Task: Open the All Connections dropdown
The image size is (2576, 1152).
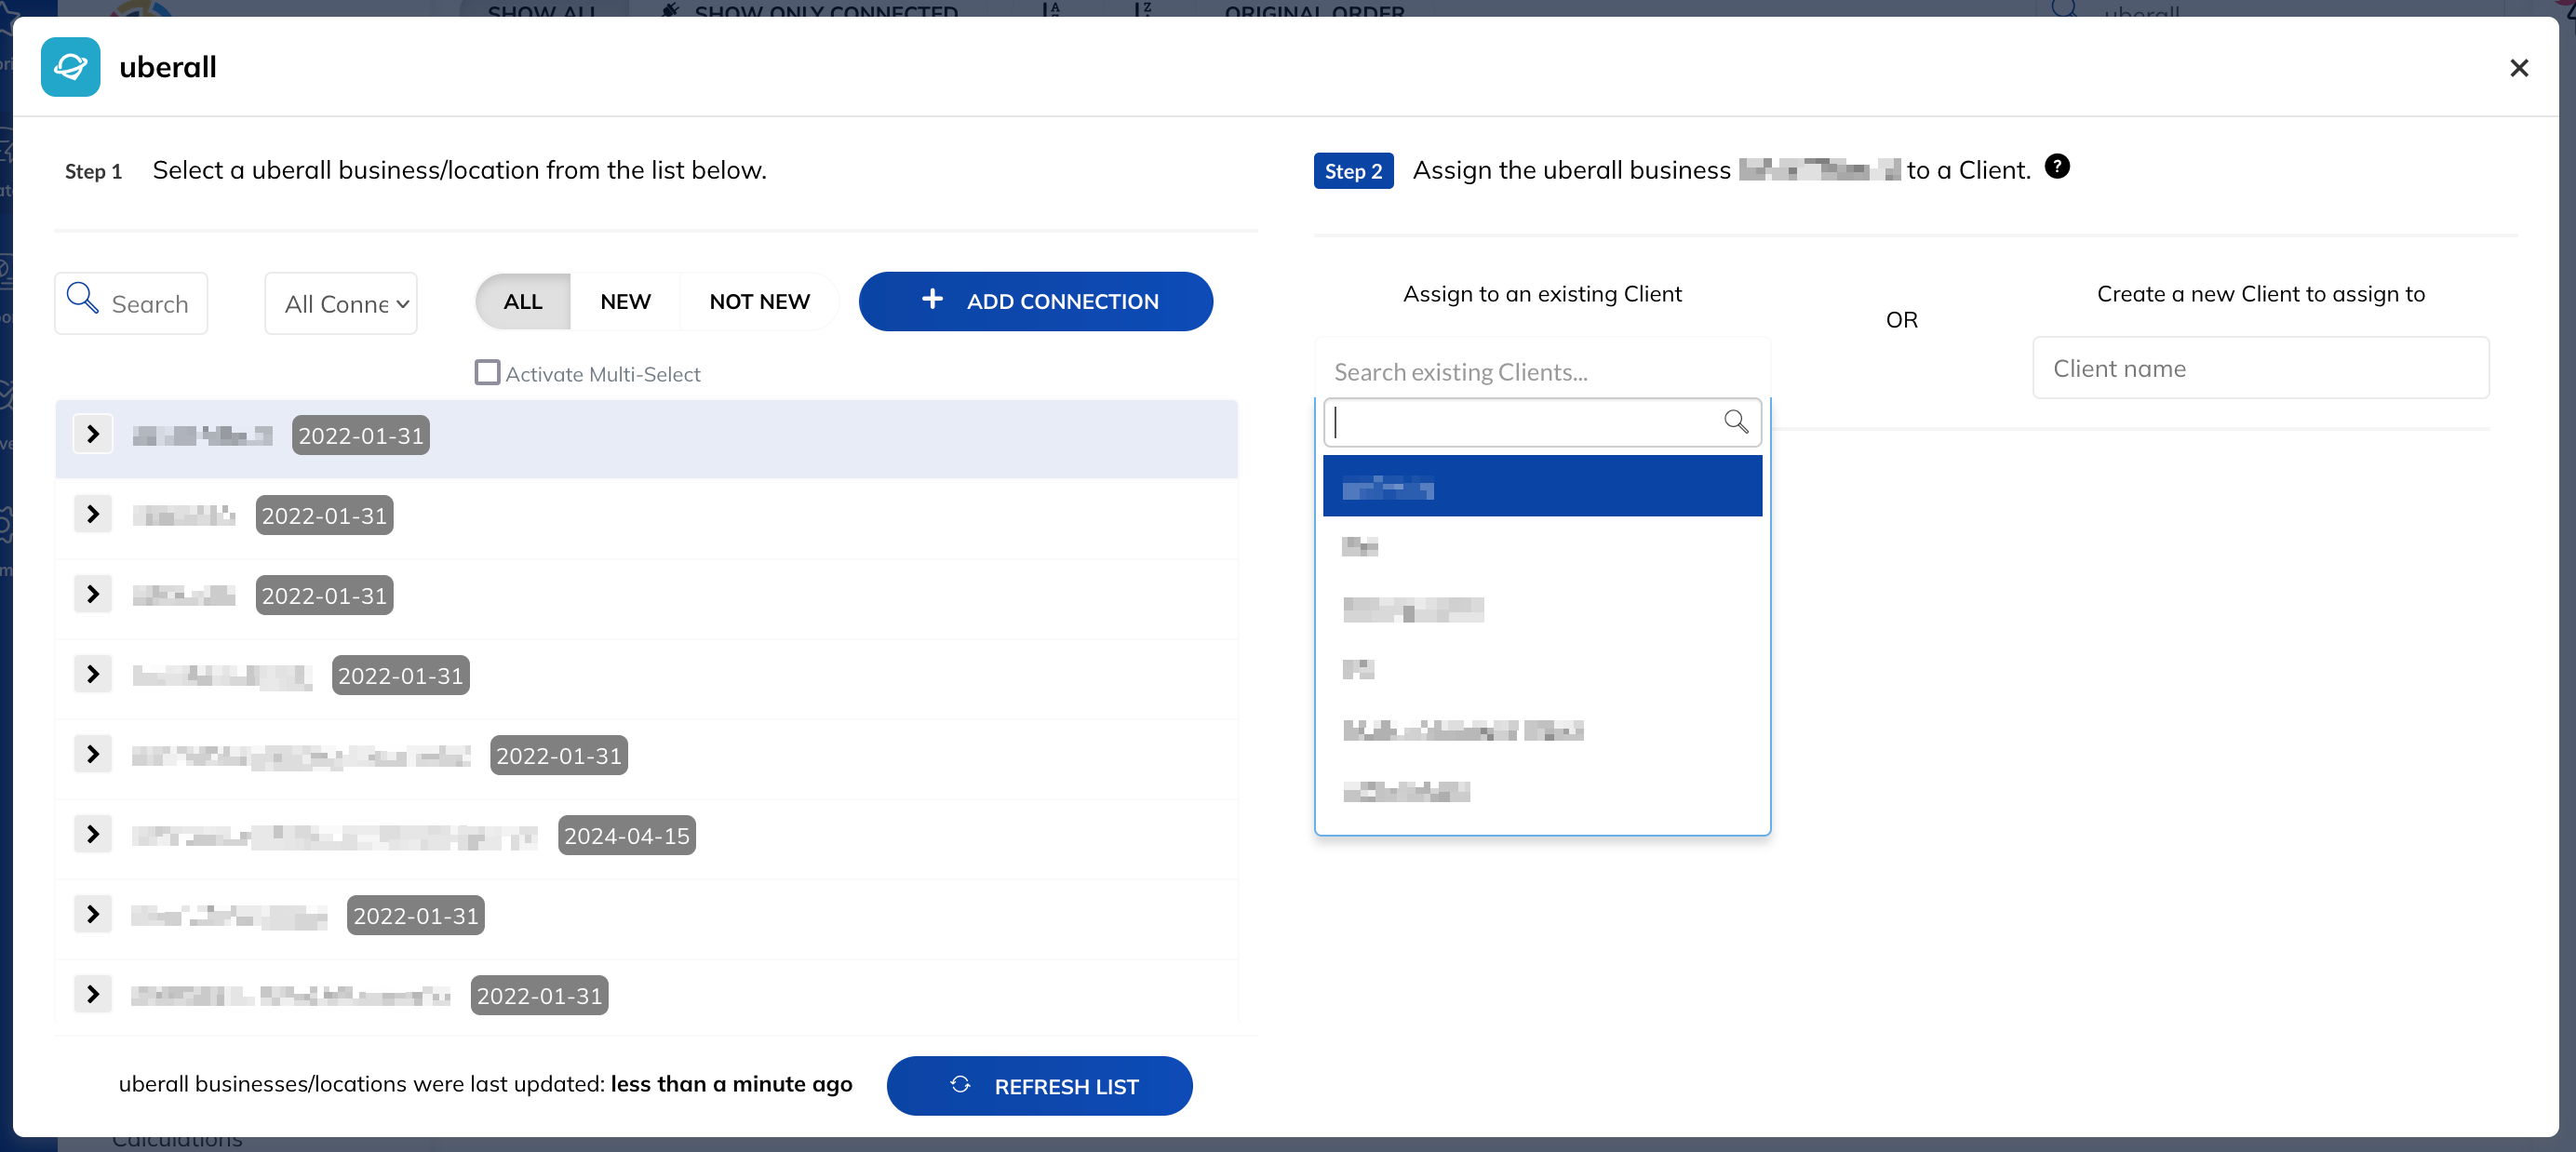Action: [x=341, y=303]
